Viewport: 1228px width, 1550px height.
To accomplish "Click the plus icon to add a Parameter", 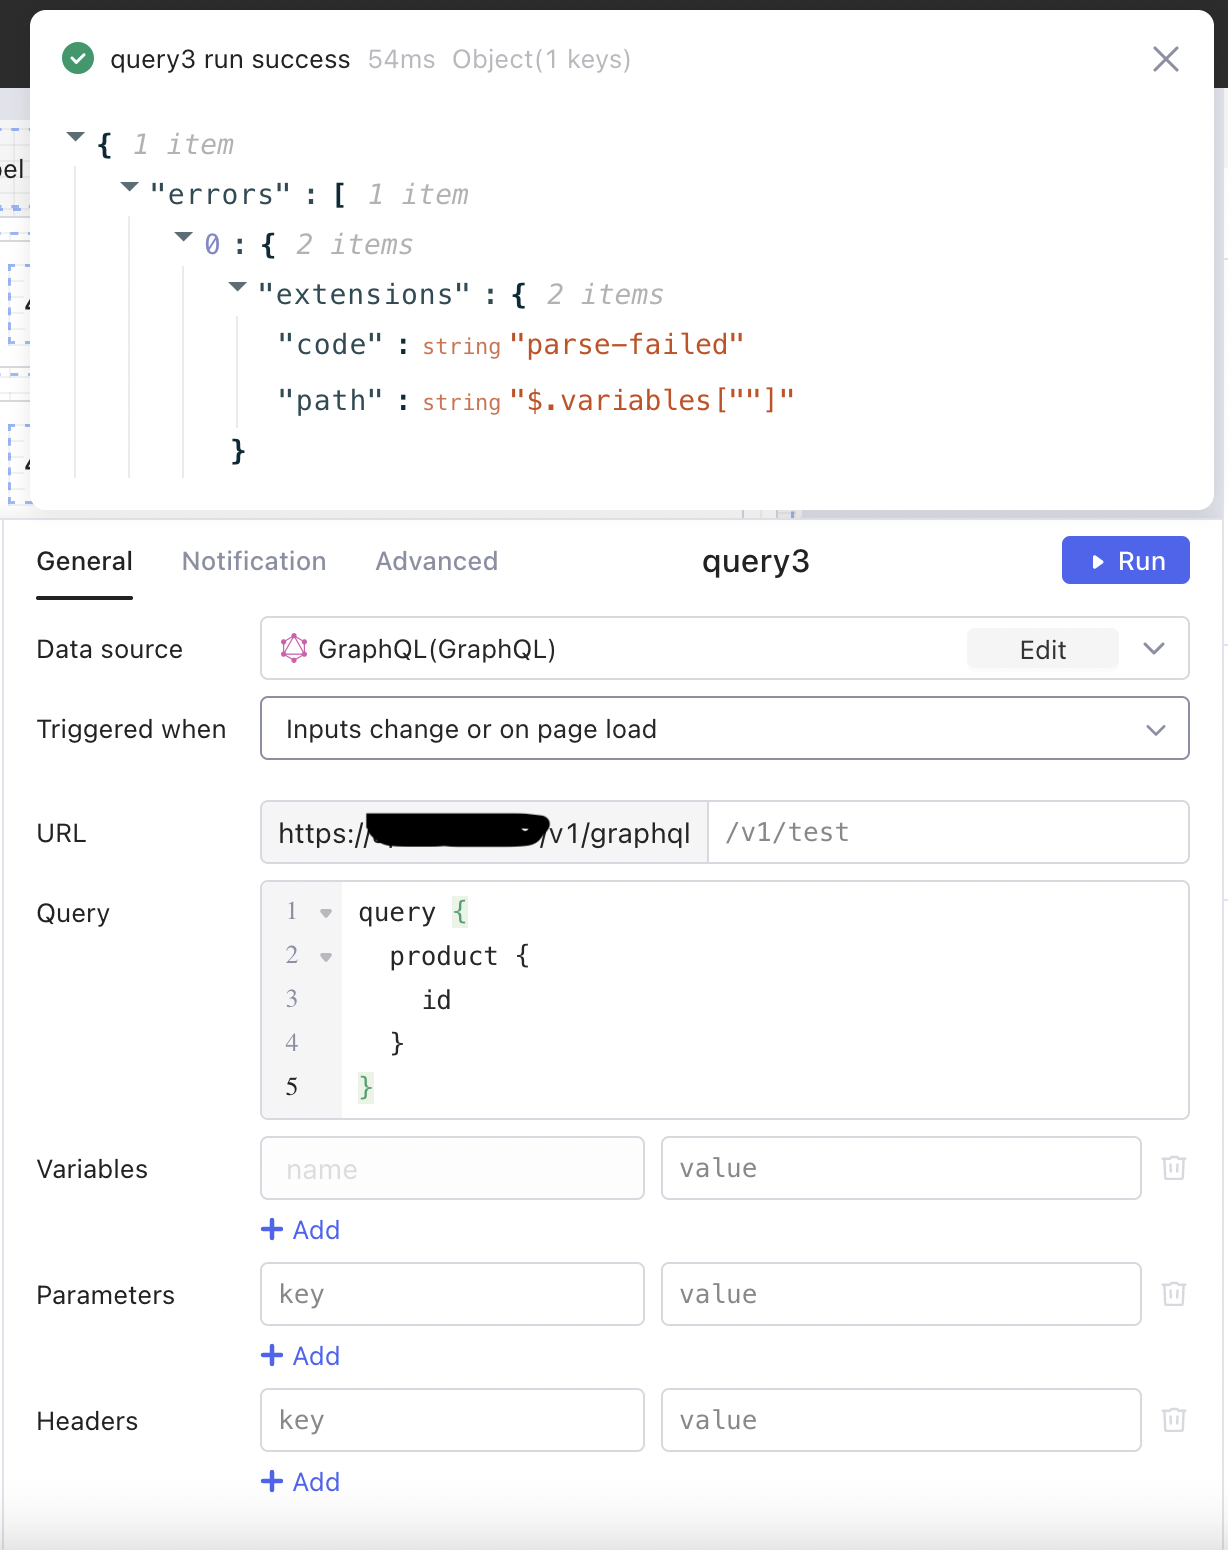I will coord(272,1355).
